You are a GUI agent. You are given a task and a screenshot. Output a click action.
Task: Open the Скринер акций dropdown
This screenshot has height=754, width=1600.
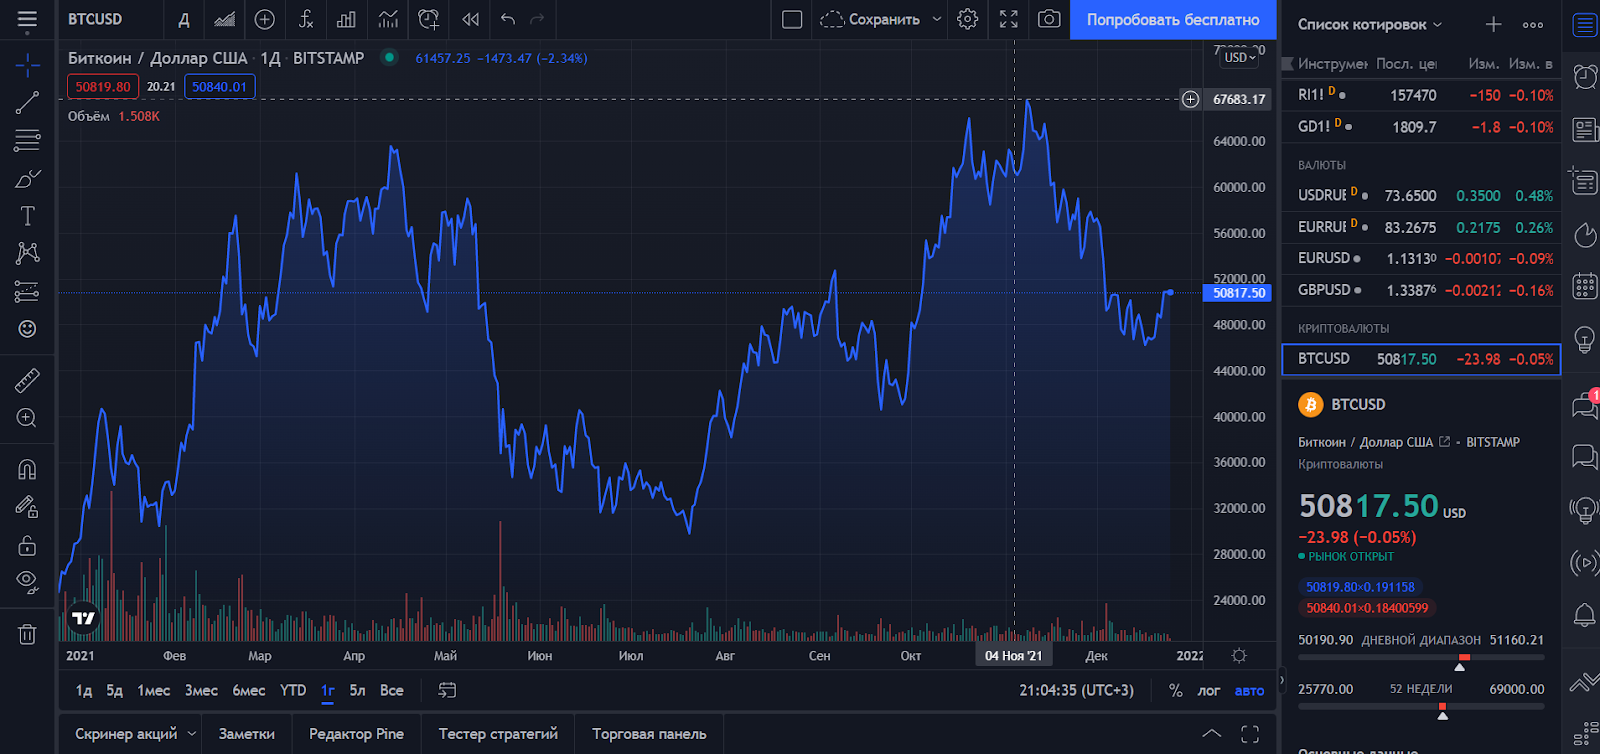pos(135,734)
